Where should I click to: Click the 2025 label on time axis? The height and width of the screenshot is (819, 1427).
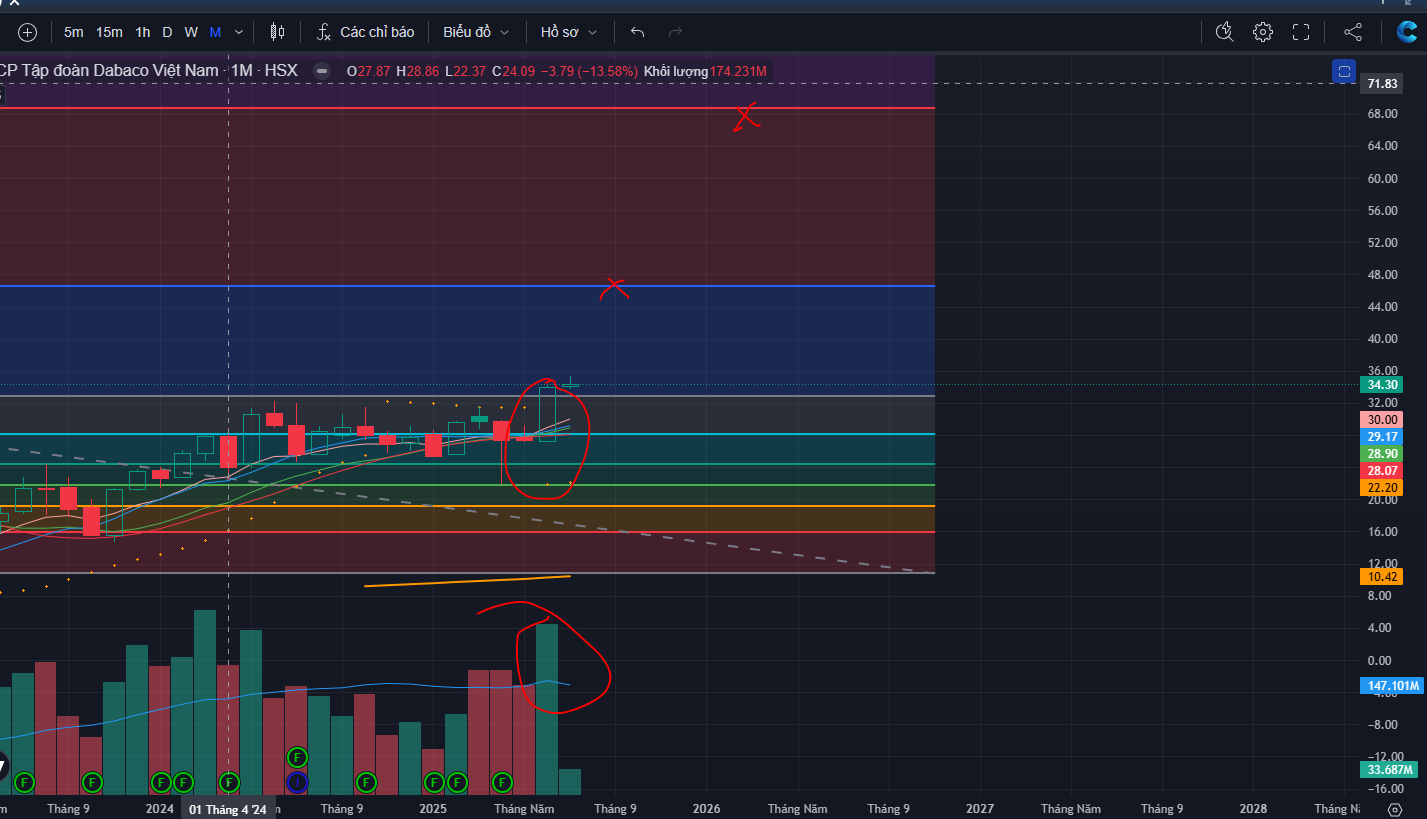click(x=433, y=809)
